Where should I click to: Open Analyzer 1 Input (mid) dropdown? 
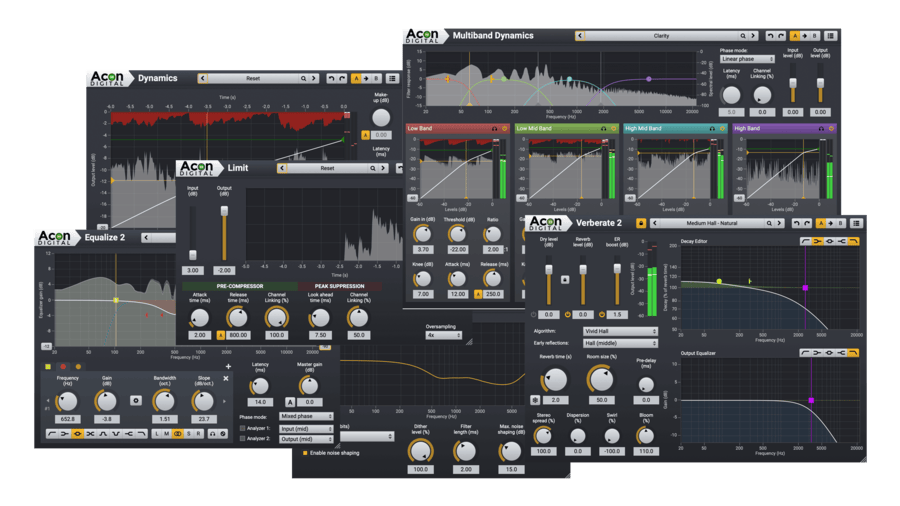coord(306,429)
